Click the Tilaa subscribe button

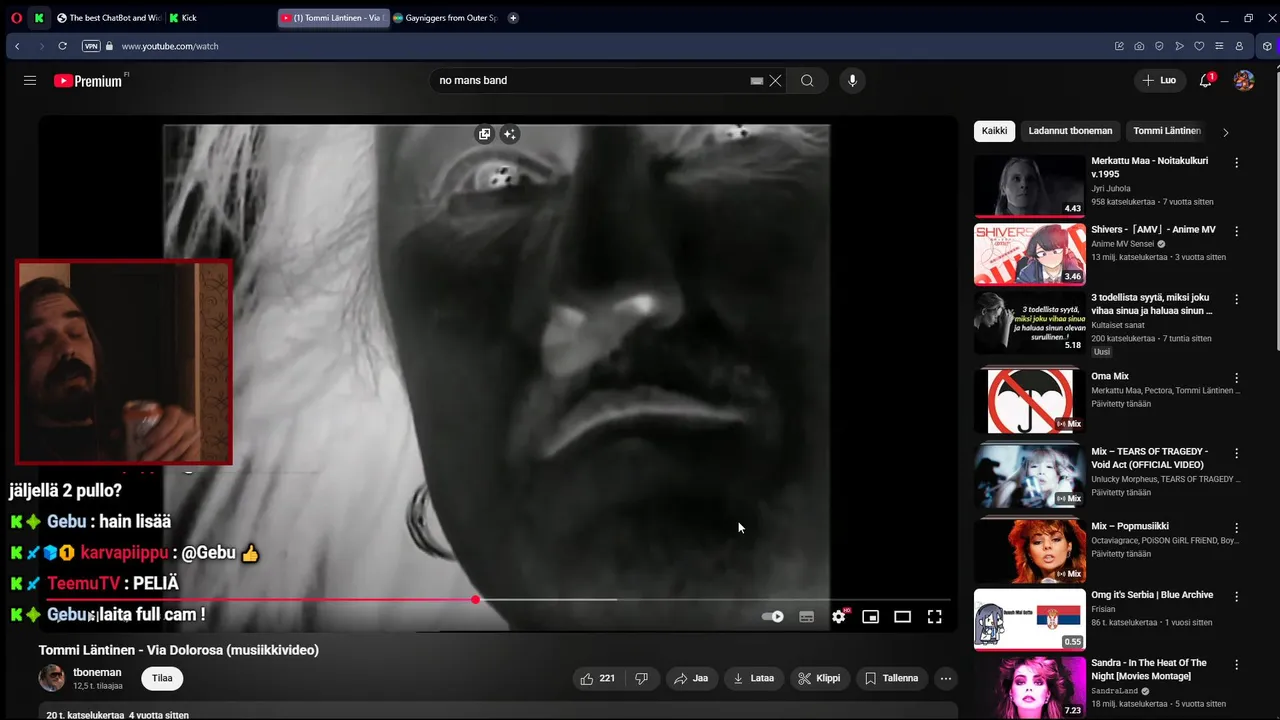162,678
